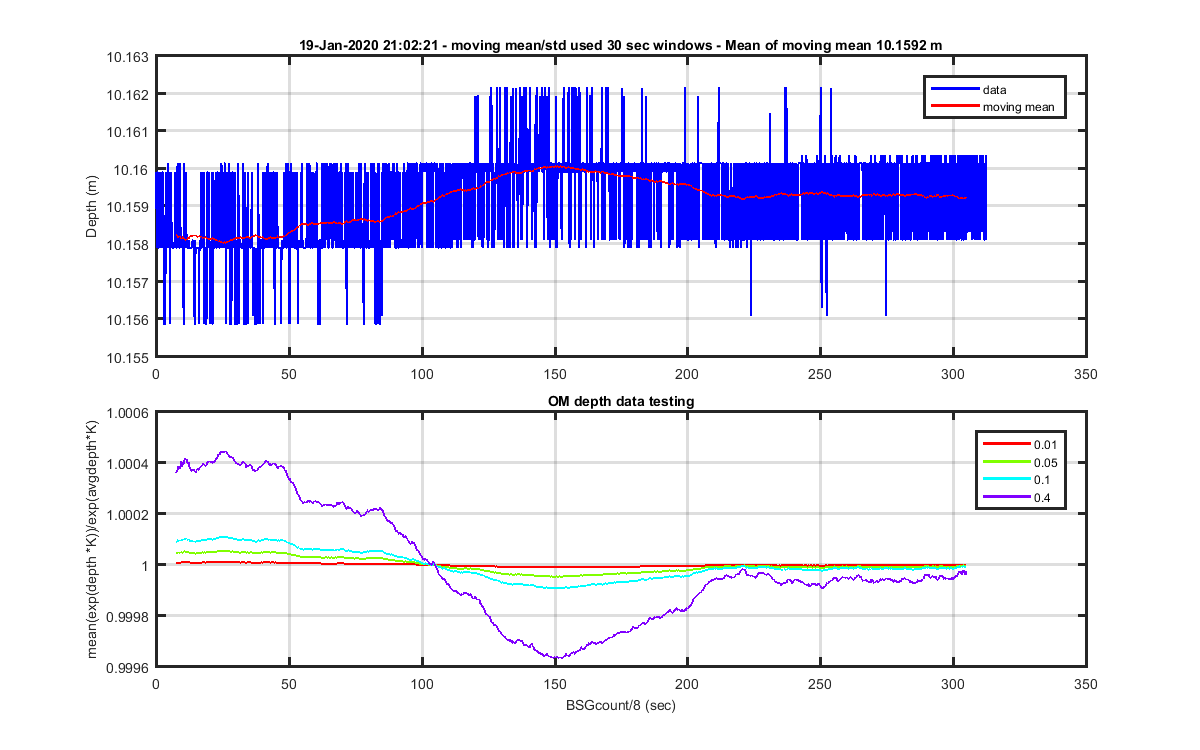The width and height of the screenshot is (1200, 750).
Task: Click the depth plot title with date 19-Jan-2020
Action: (620, 45)
